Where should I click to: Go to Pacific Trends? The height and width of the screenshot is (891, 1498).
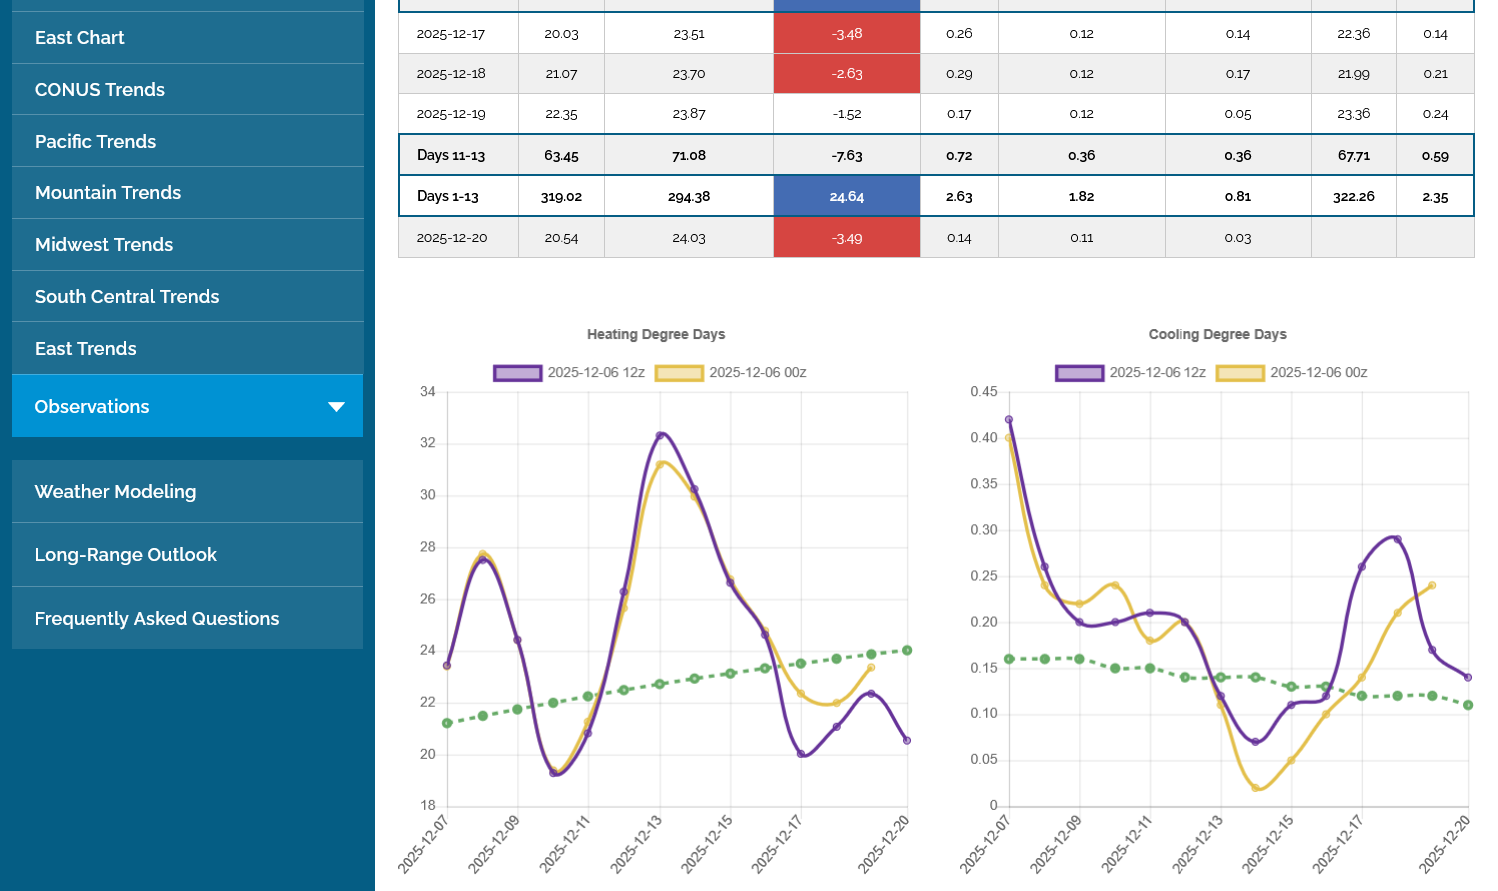coord(95,142)
